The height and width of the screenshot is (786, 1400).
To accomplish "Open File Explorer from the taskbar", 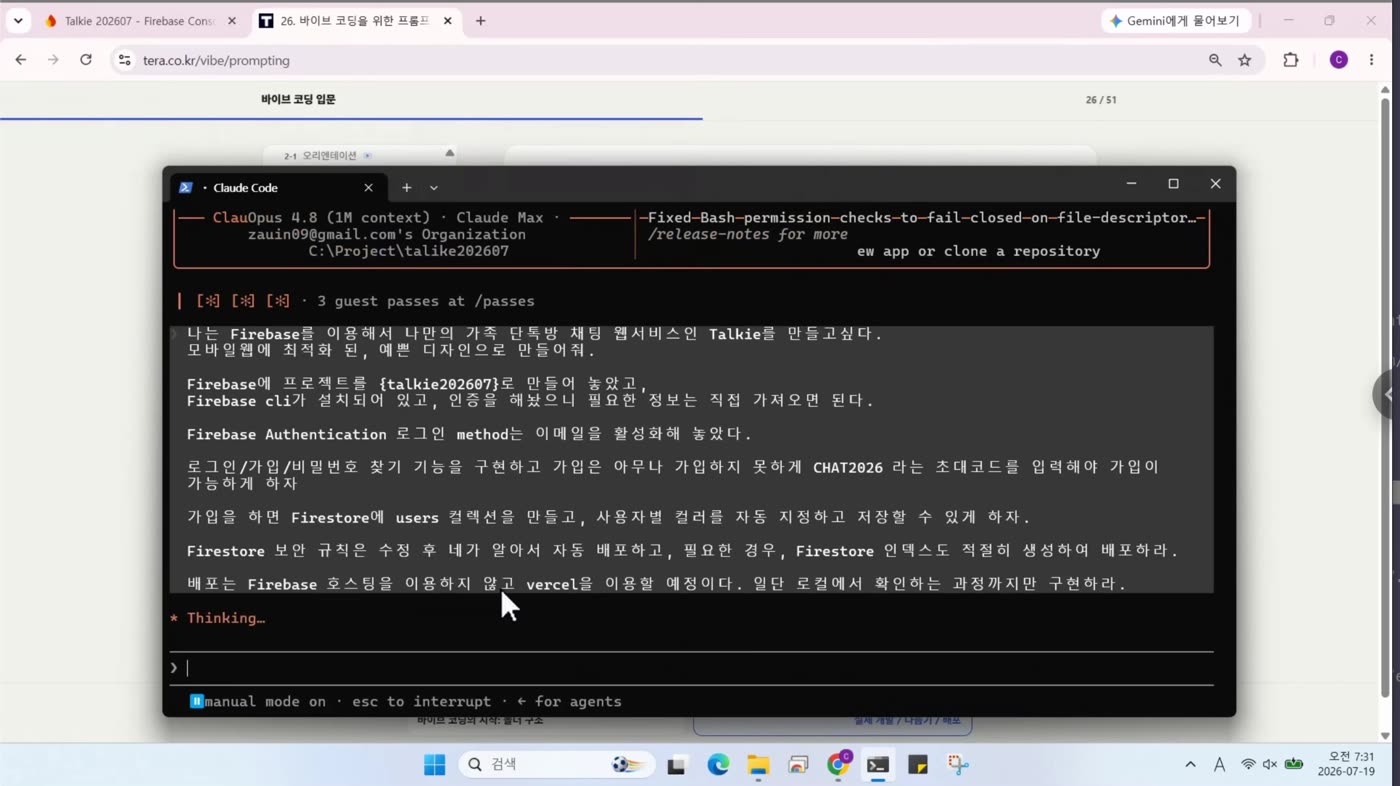I will click(758, 765).
